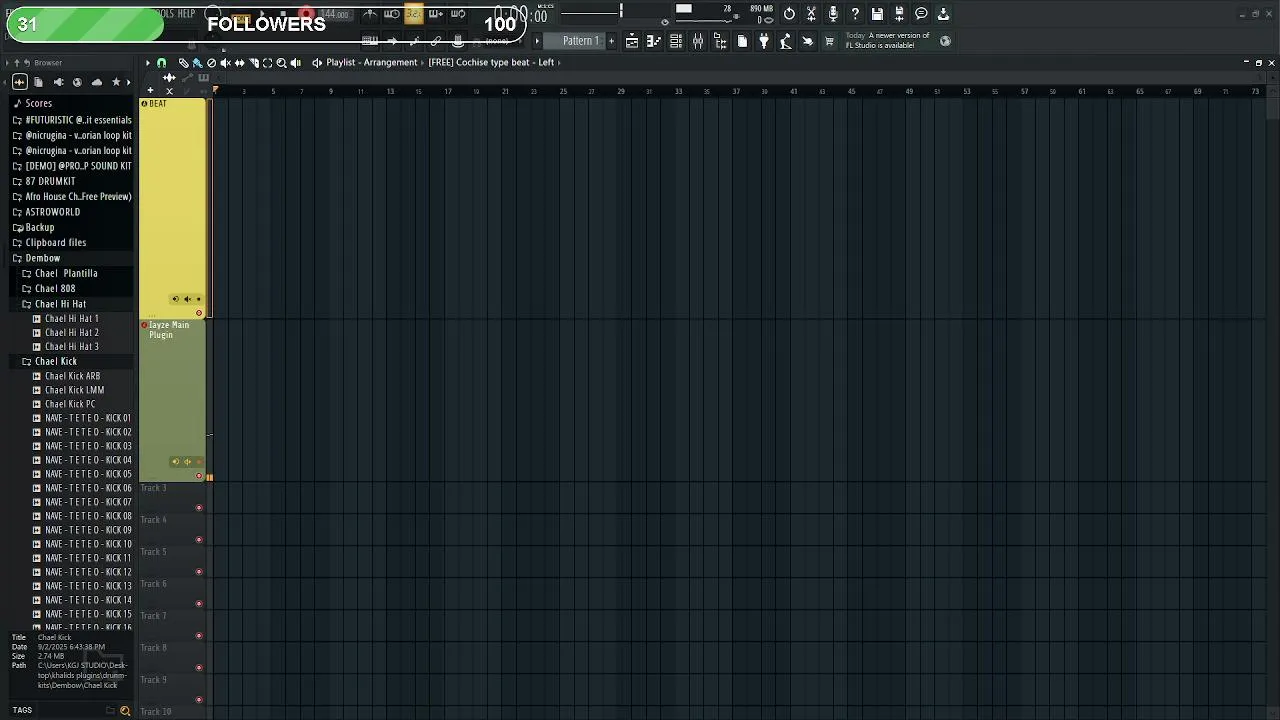Screen dimensions: 1280x720
Task: Switch to the browser's starred favorites tab
Action: click(116, 82)
